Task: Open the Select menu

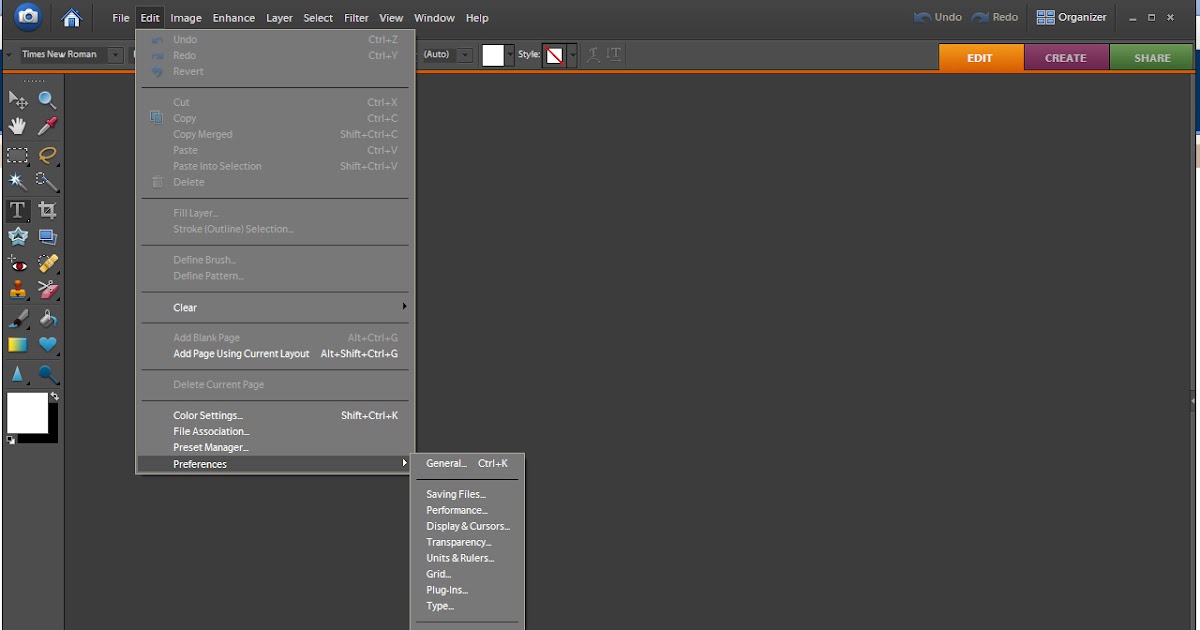Action: click(x=319, y=18)
